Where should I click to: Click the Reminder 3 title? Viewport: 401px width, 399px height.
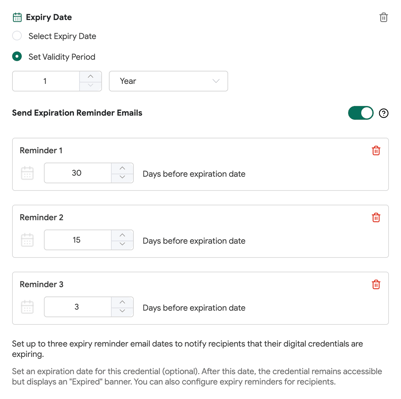pyautogui.click(x=41, y=285)
